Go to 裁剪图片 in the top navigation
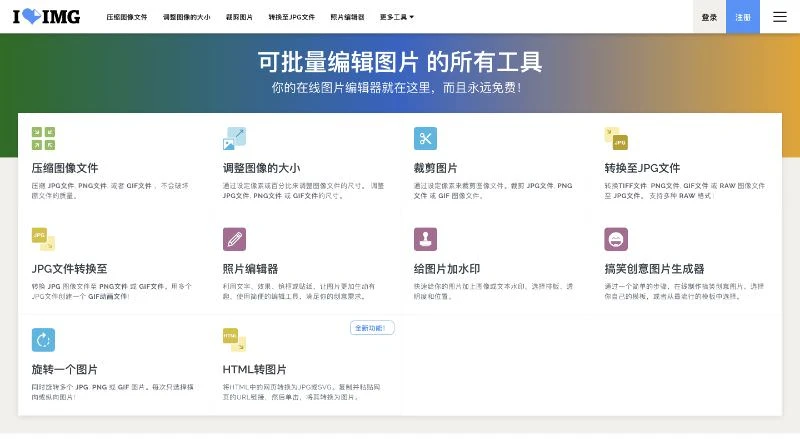Viewport: 800px width, 439px height. click(240, 17)
